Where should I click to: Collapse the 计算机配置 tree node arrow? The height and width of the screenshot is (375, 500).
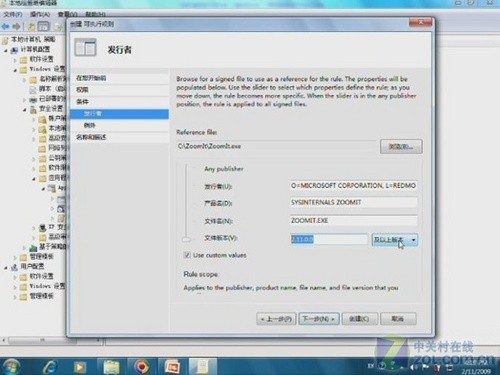[6, 50]
